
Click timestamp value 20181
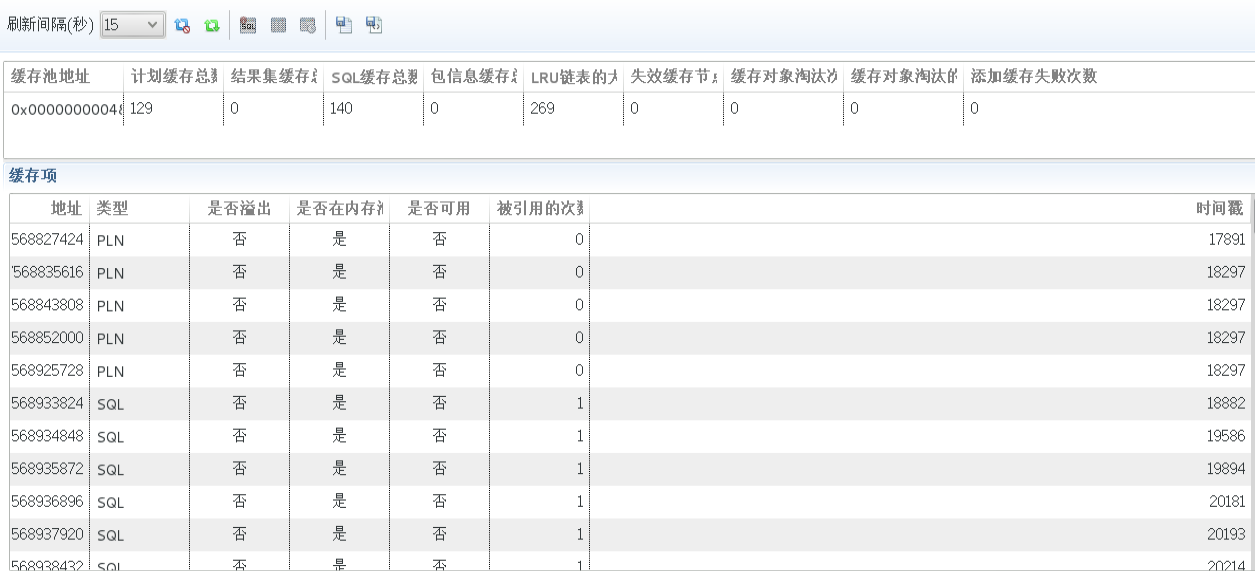click(1226, 502)
